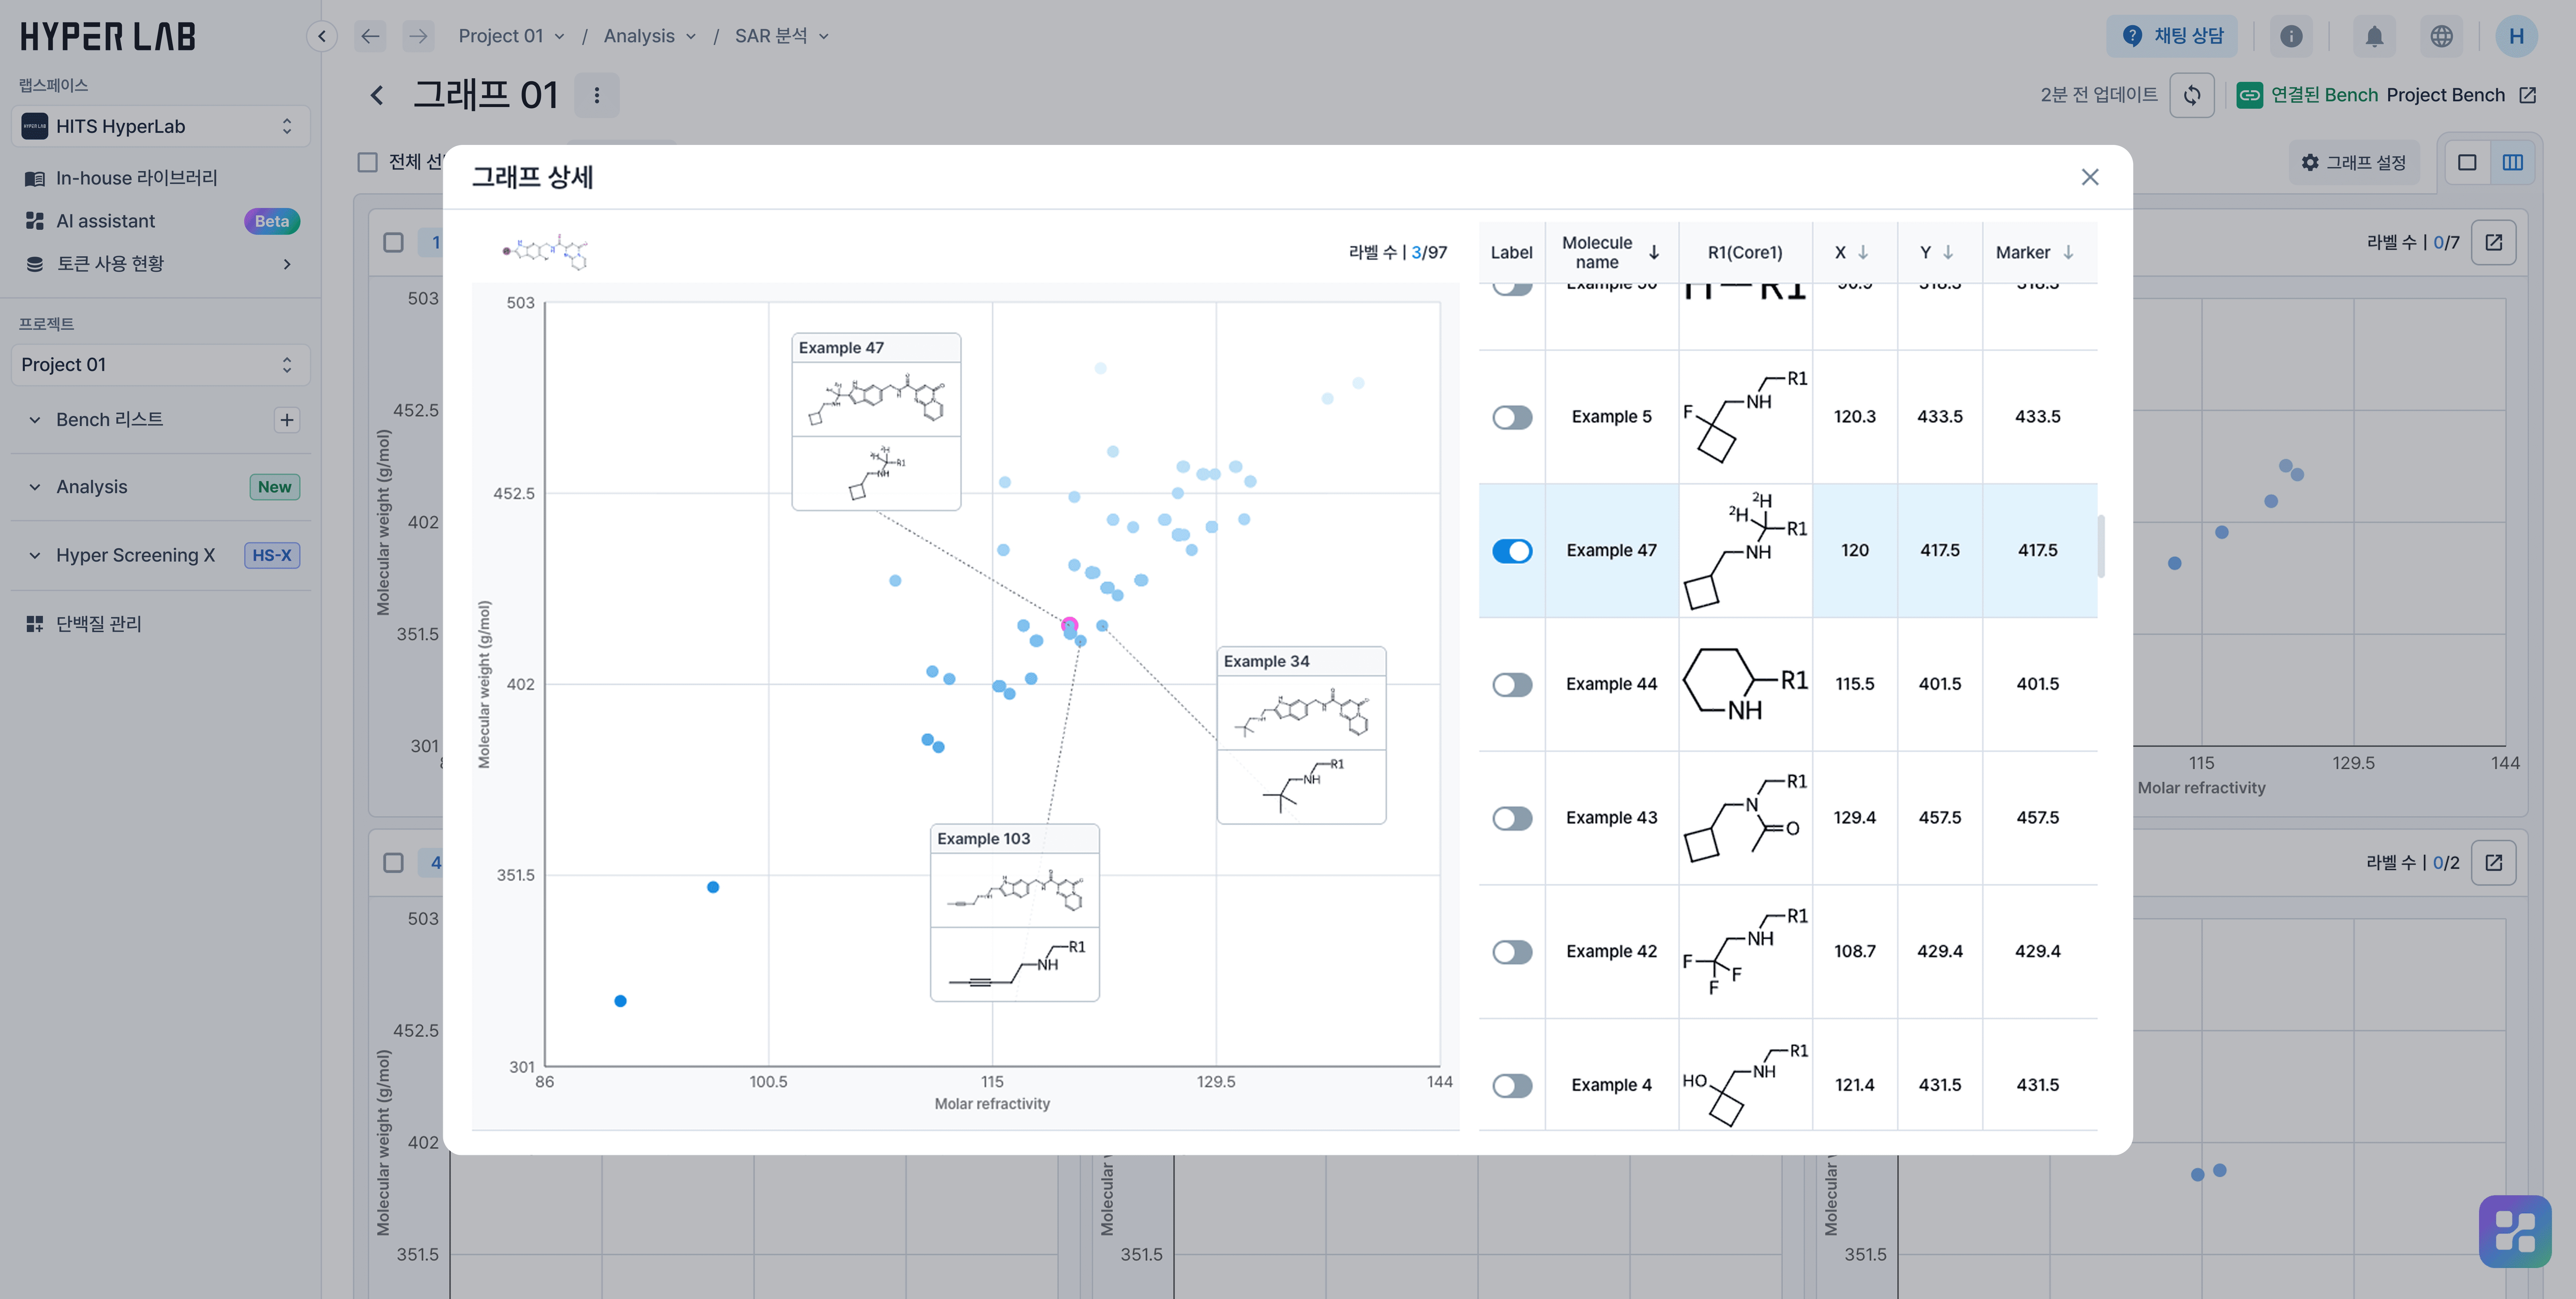The height and width of the screenshot is (1299, 2576).
Task: Expand first background graph with open-external icon
Action: click(2494, 242)
